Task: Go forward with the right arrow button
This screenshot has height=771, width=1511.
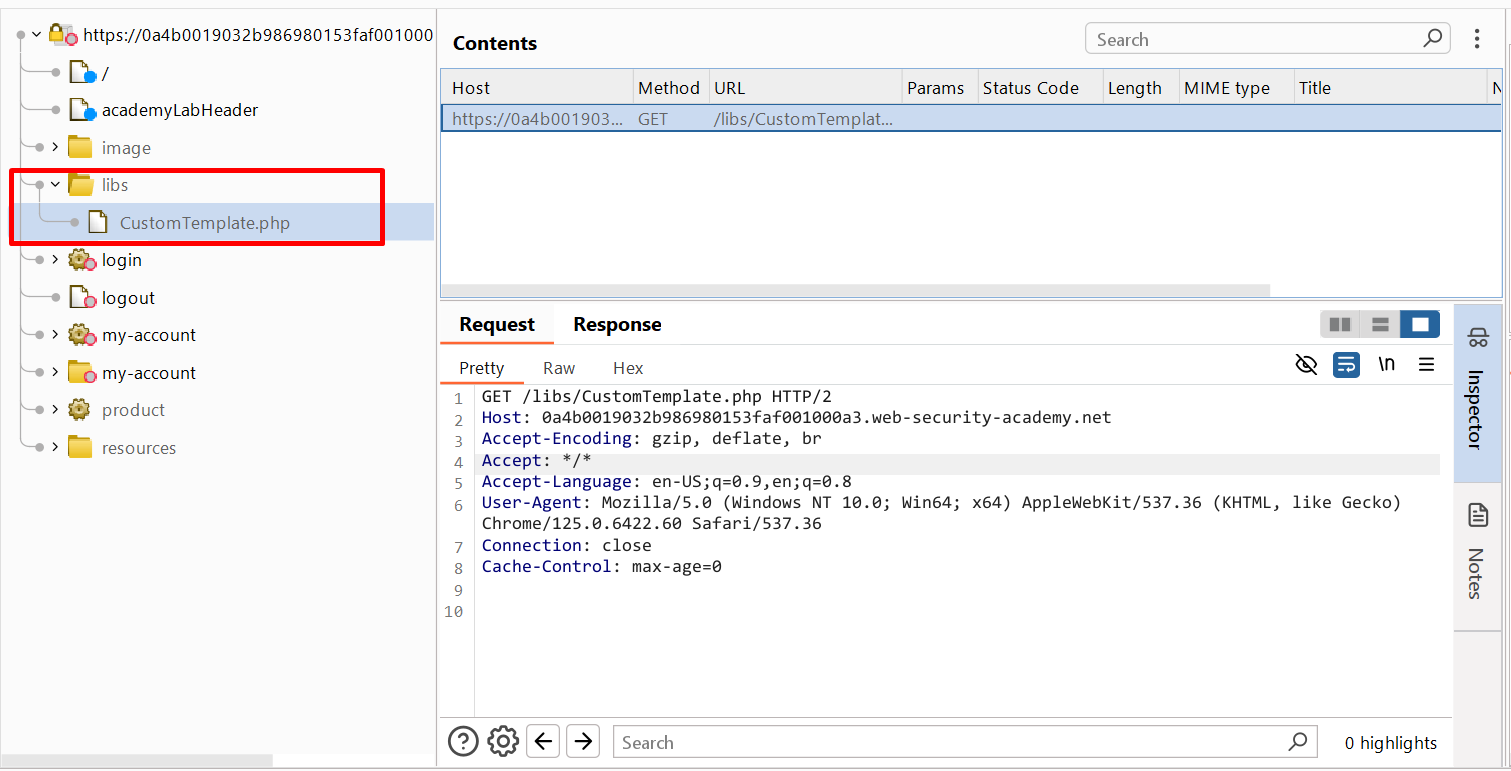Action: click(582, 741)
